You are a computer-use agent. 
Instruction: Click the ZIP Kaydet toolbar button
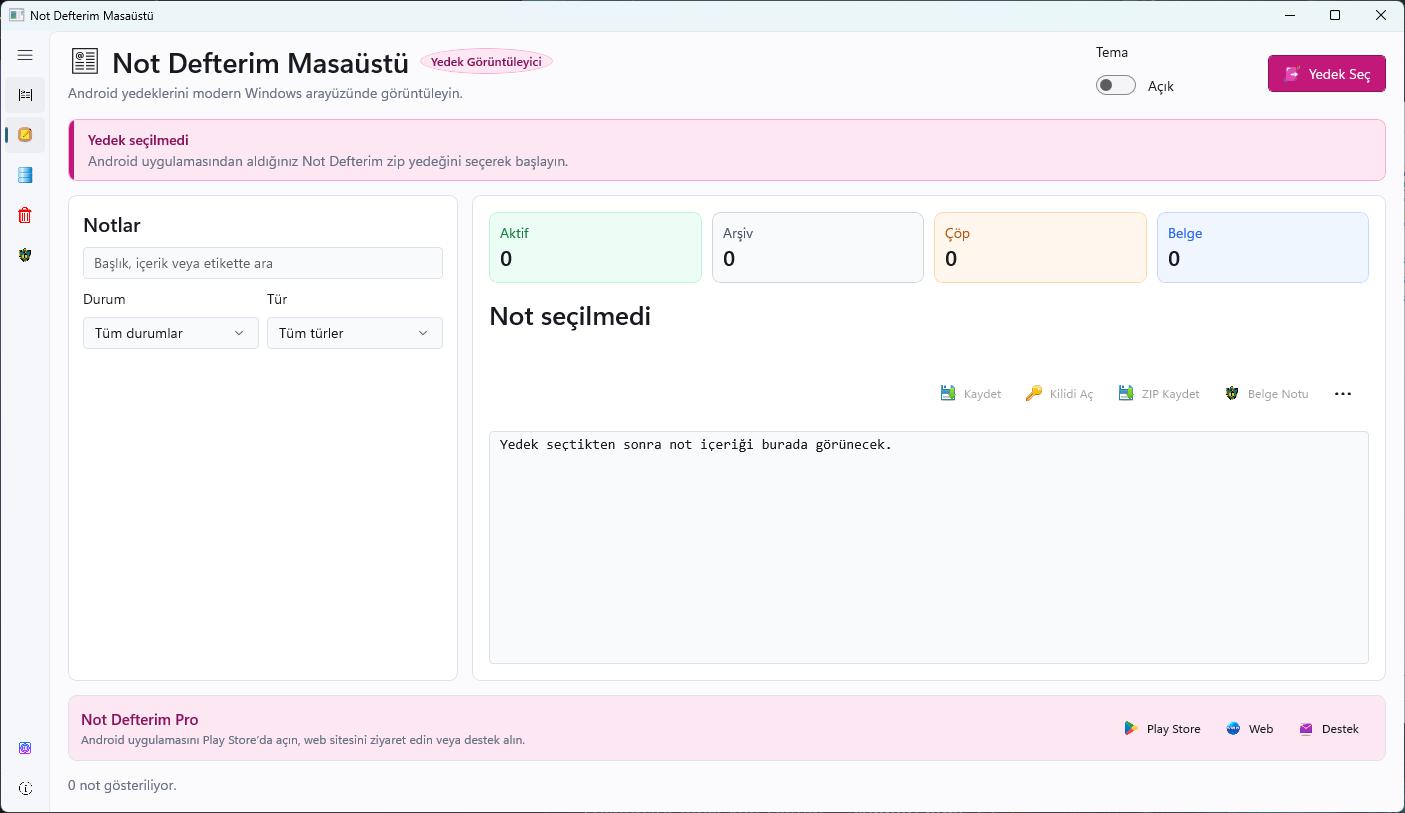pyautogui.click(x=1158, y=394)
